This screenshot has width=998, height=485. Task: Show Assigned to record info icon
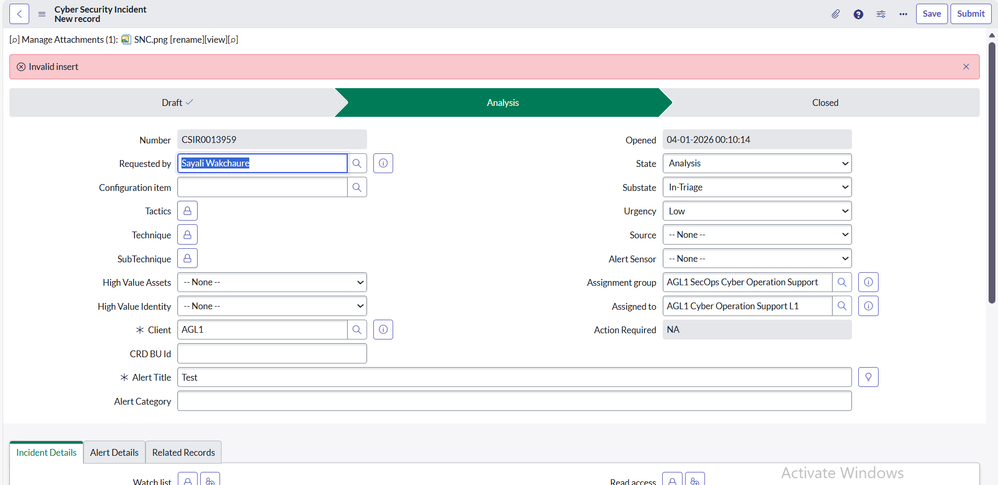pyautogui.click(x=869, y=306)
